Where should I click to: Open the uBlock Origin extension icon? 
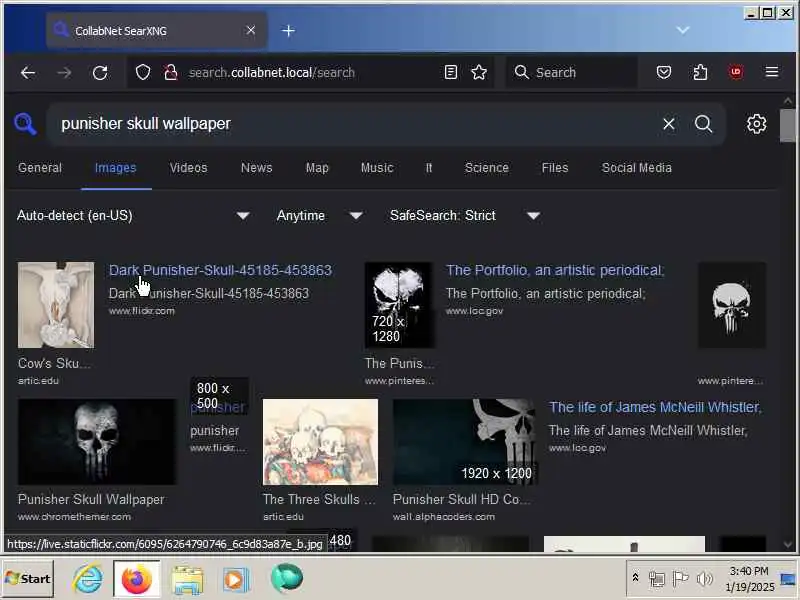coord(736,72)
